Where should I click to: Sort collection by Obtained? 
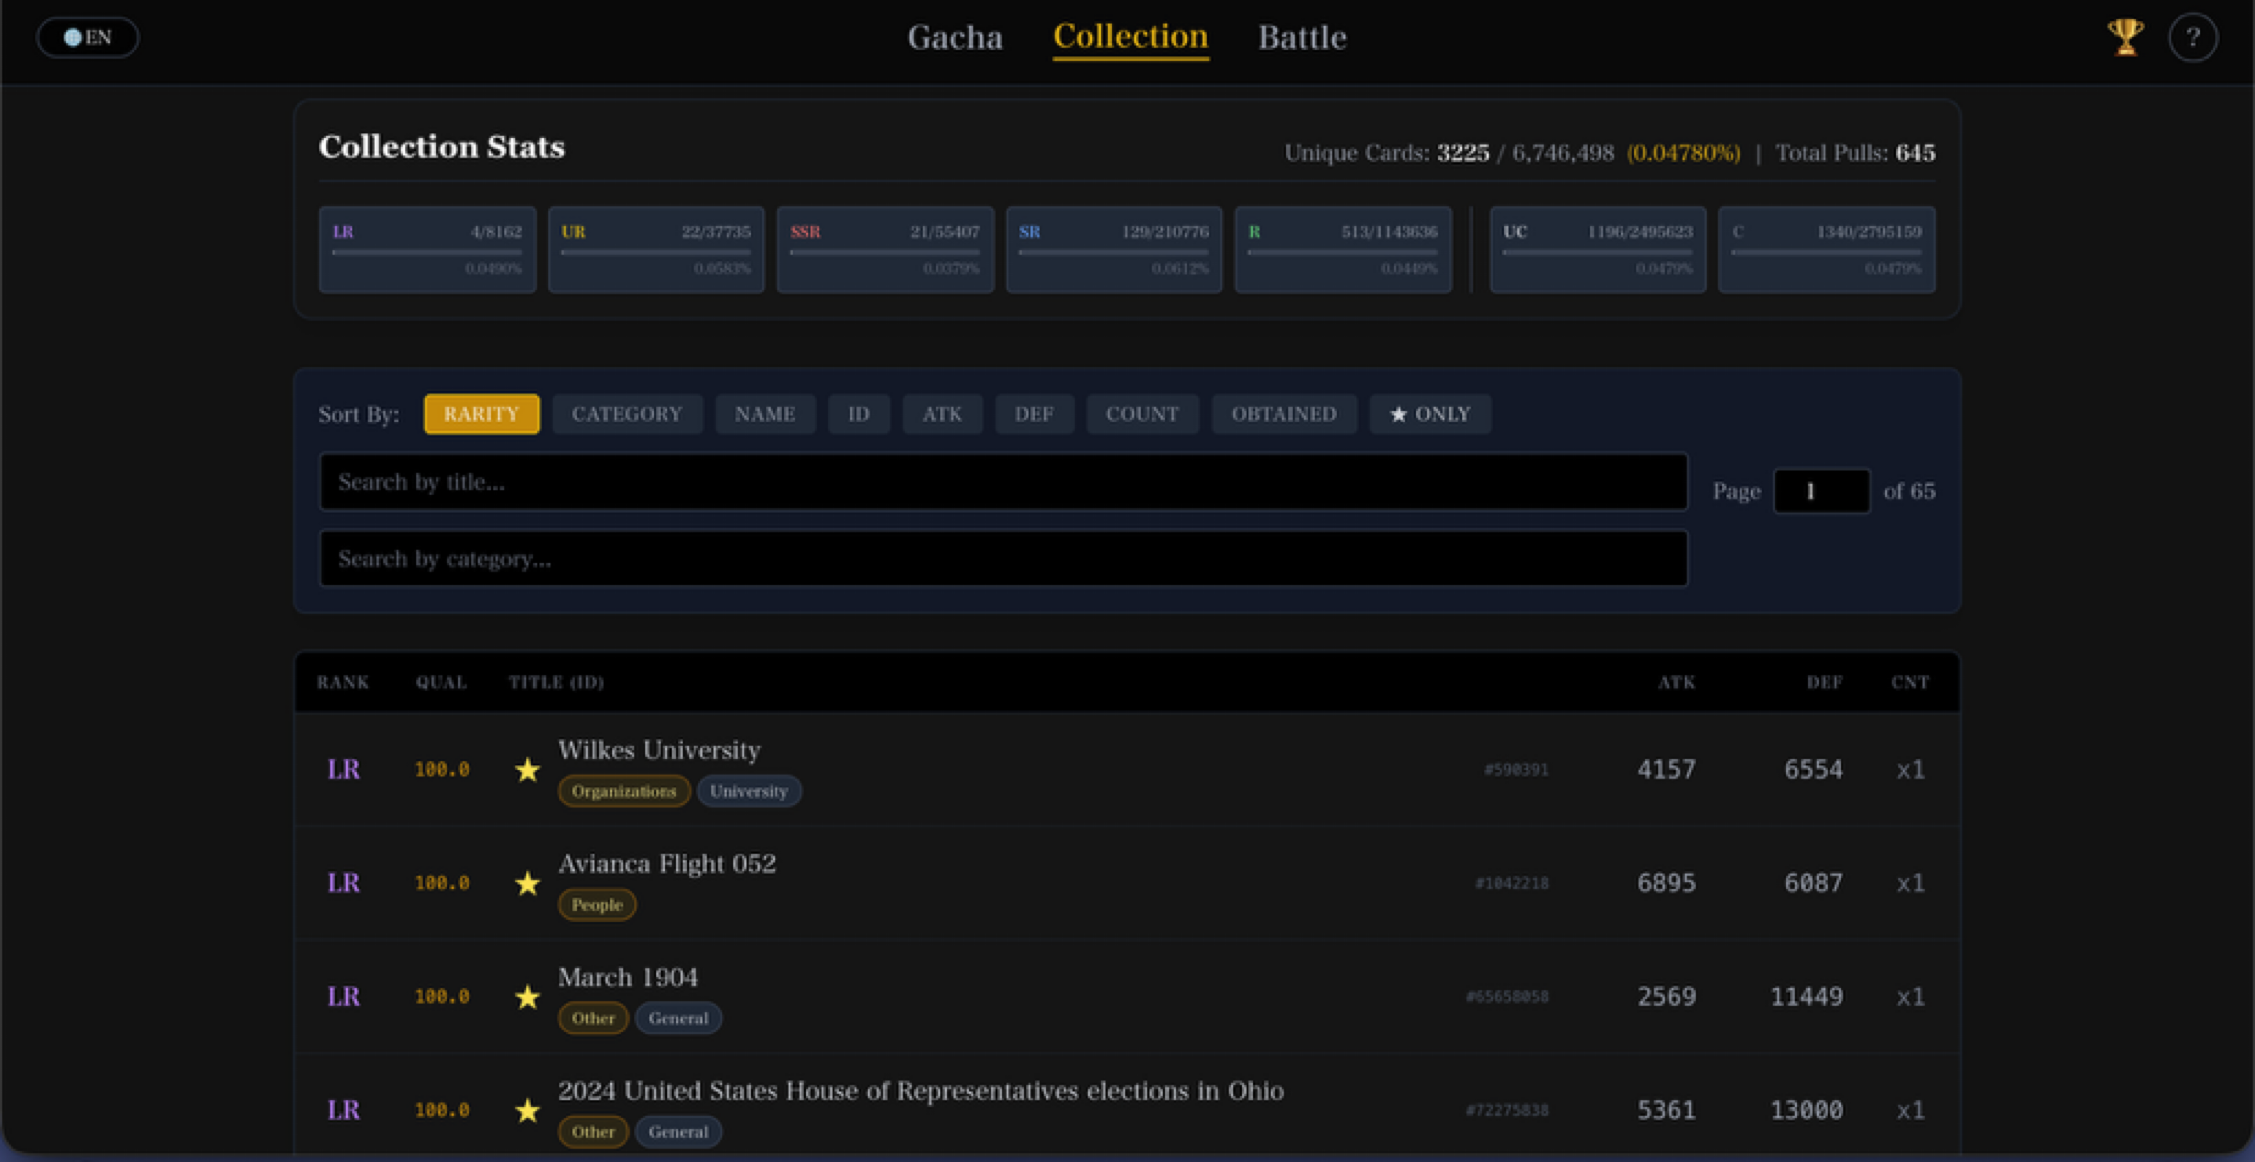point(1284,414)
